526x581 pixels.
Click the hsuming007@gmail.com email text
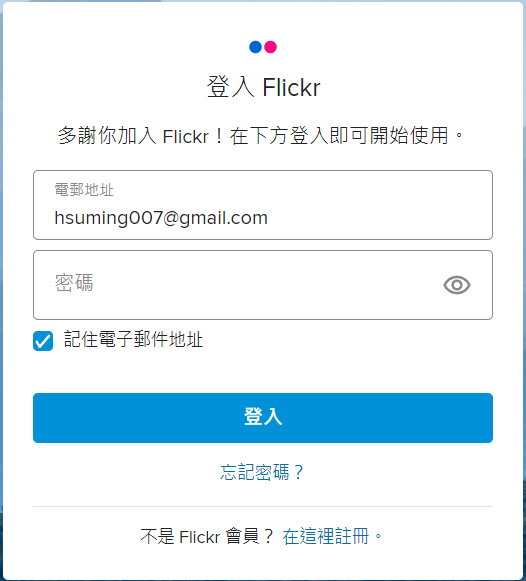(x=161, y=218)
